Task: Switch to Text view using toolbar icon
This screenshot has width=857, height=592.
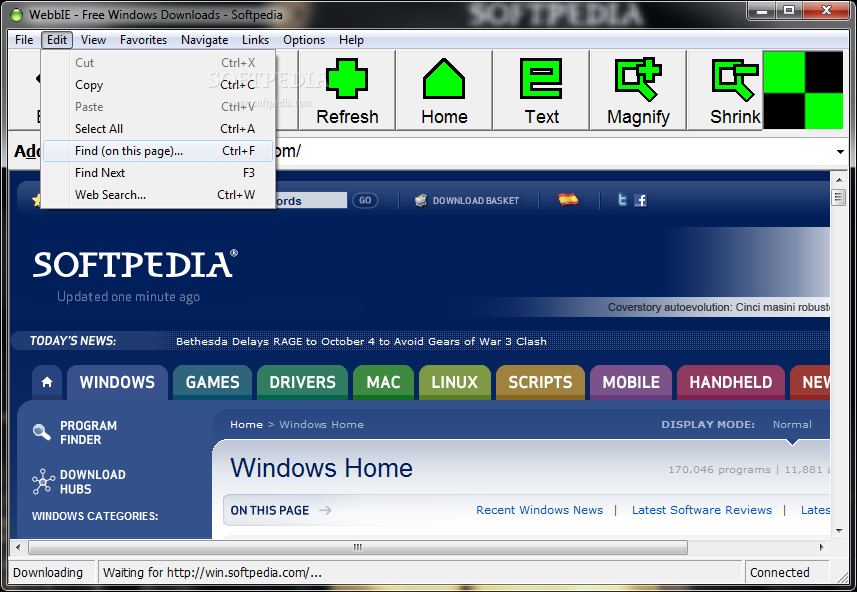Action: pyautogui.click(x=541, y=79)
